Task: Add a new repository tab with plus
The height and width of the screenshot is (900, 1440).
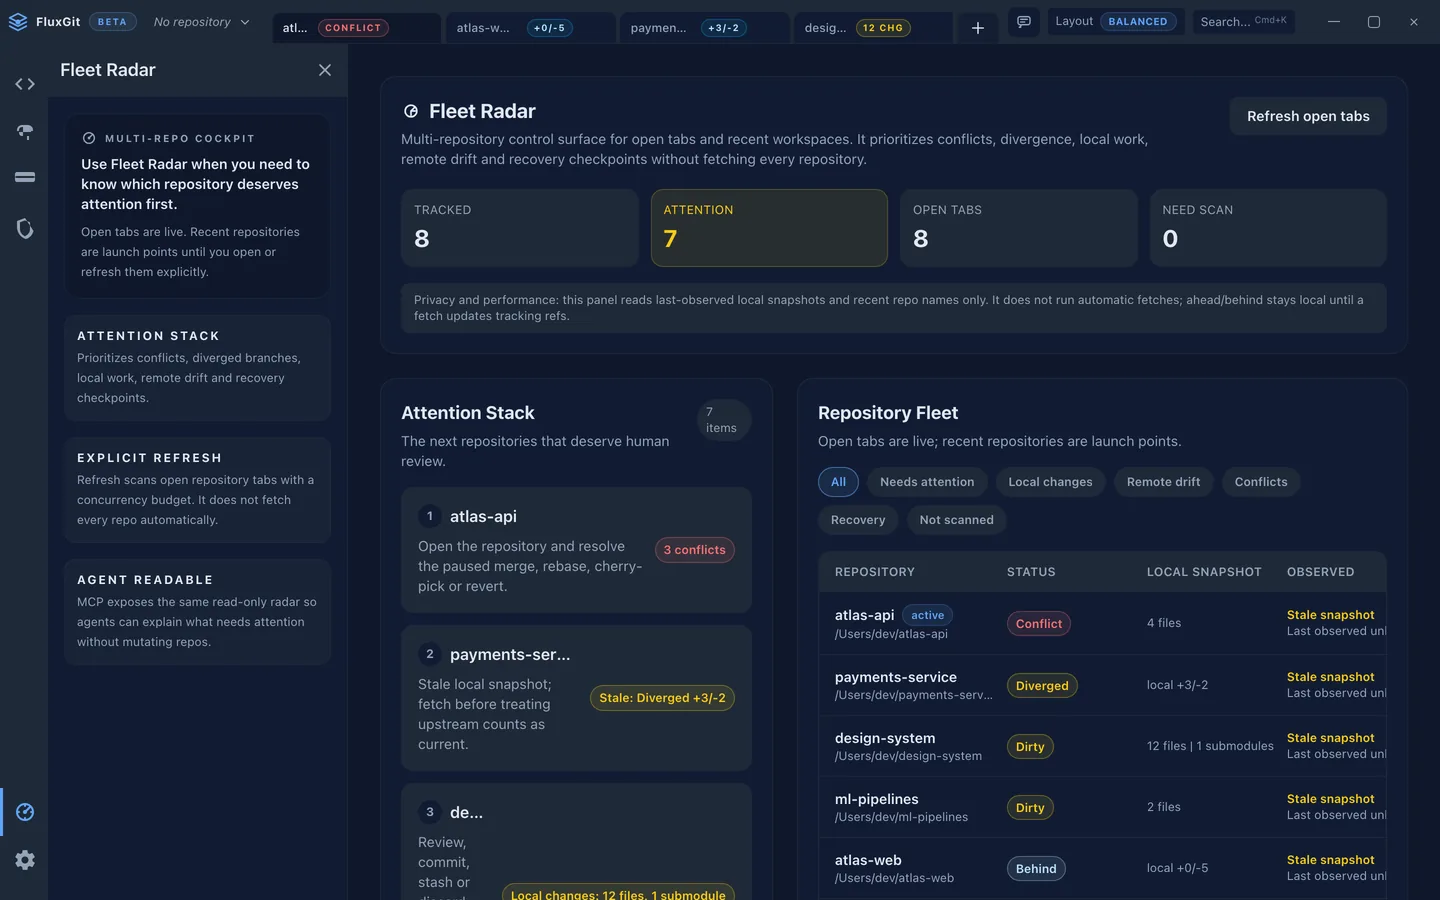Action: 978,28
